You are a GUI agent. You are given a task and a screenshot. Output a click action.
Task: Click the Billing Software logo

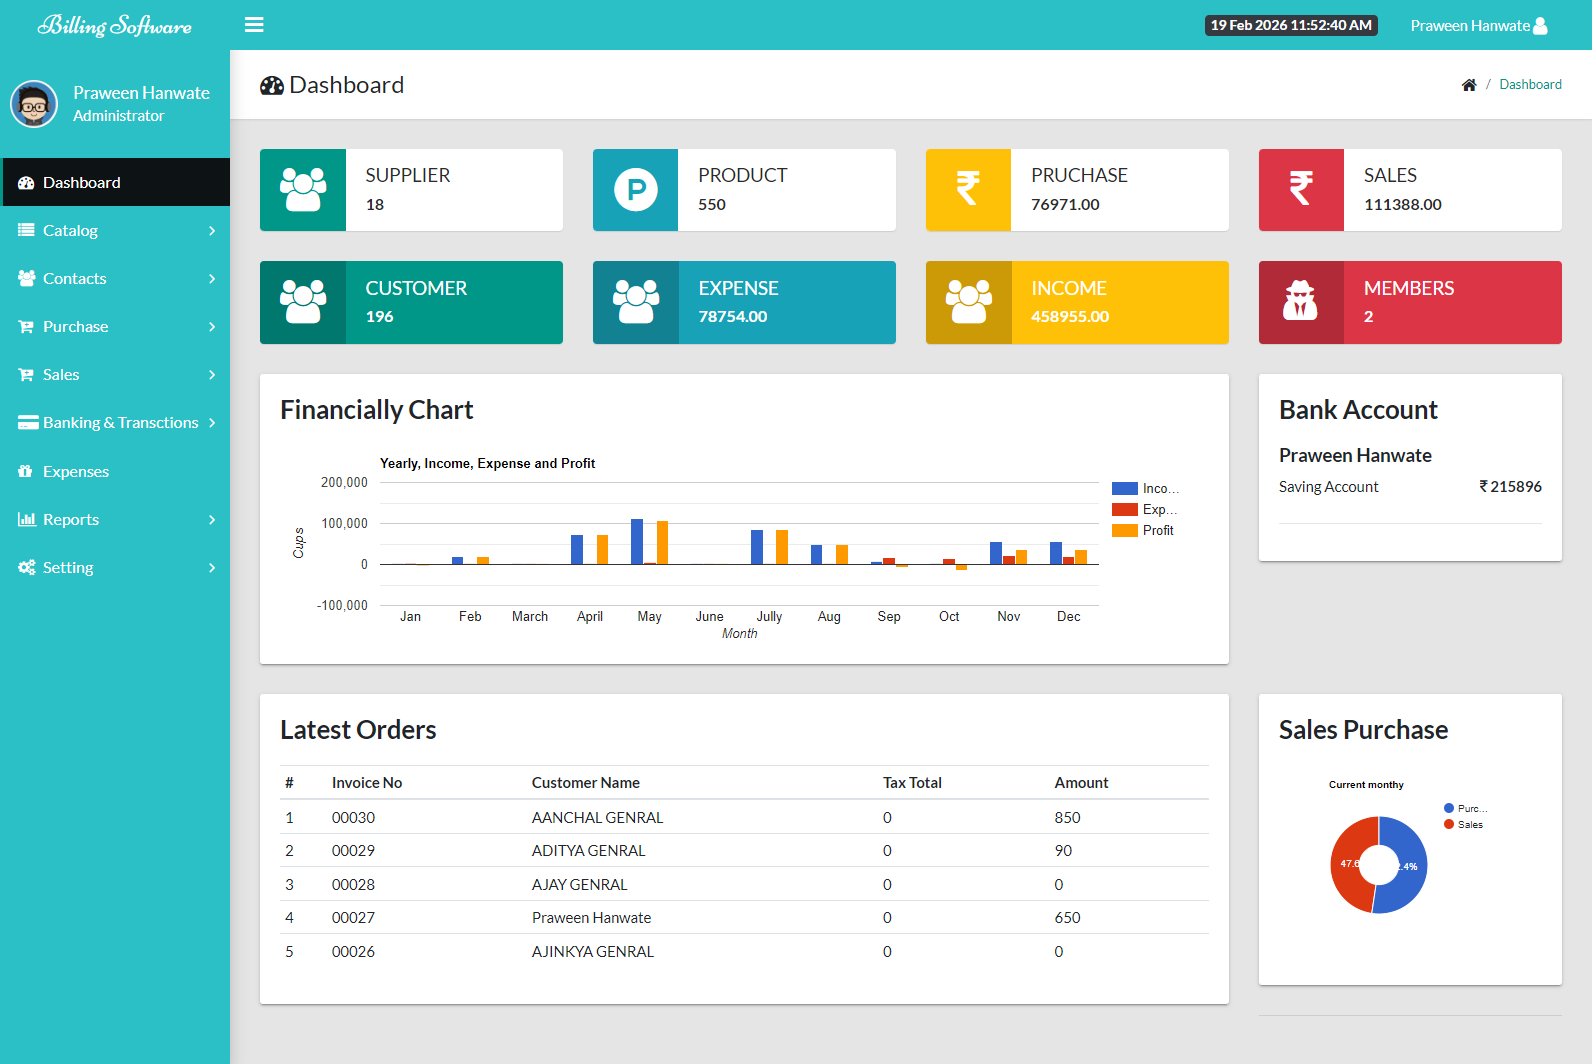tap(115, 25)
